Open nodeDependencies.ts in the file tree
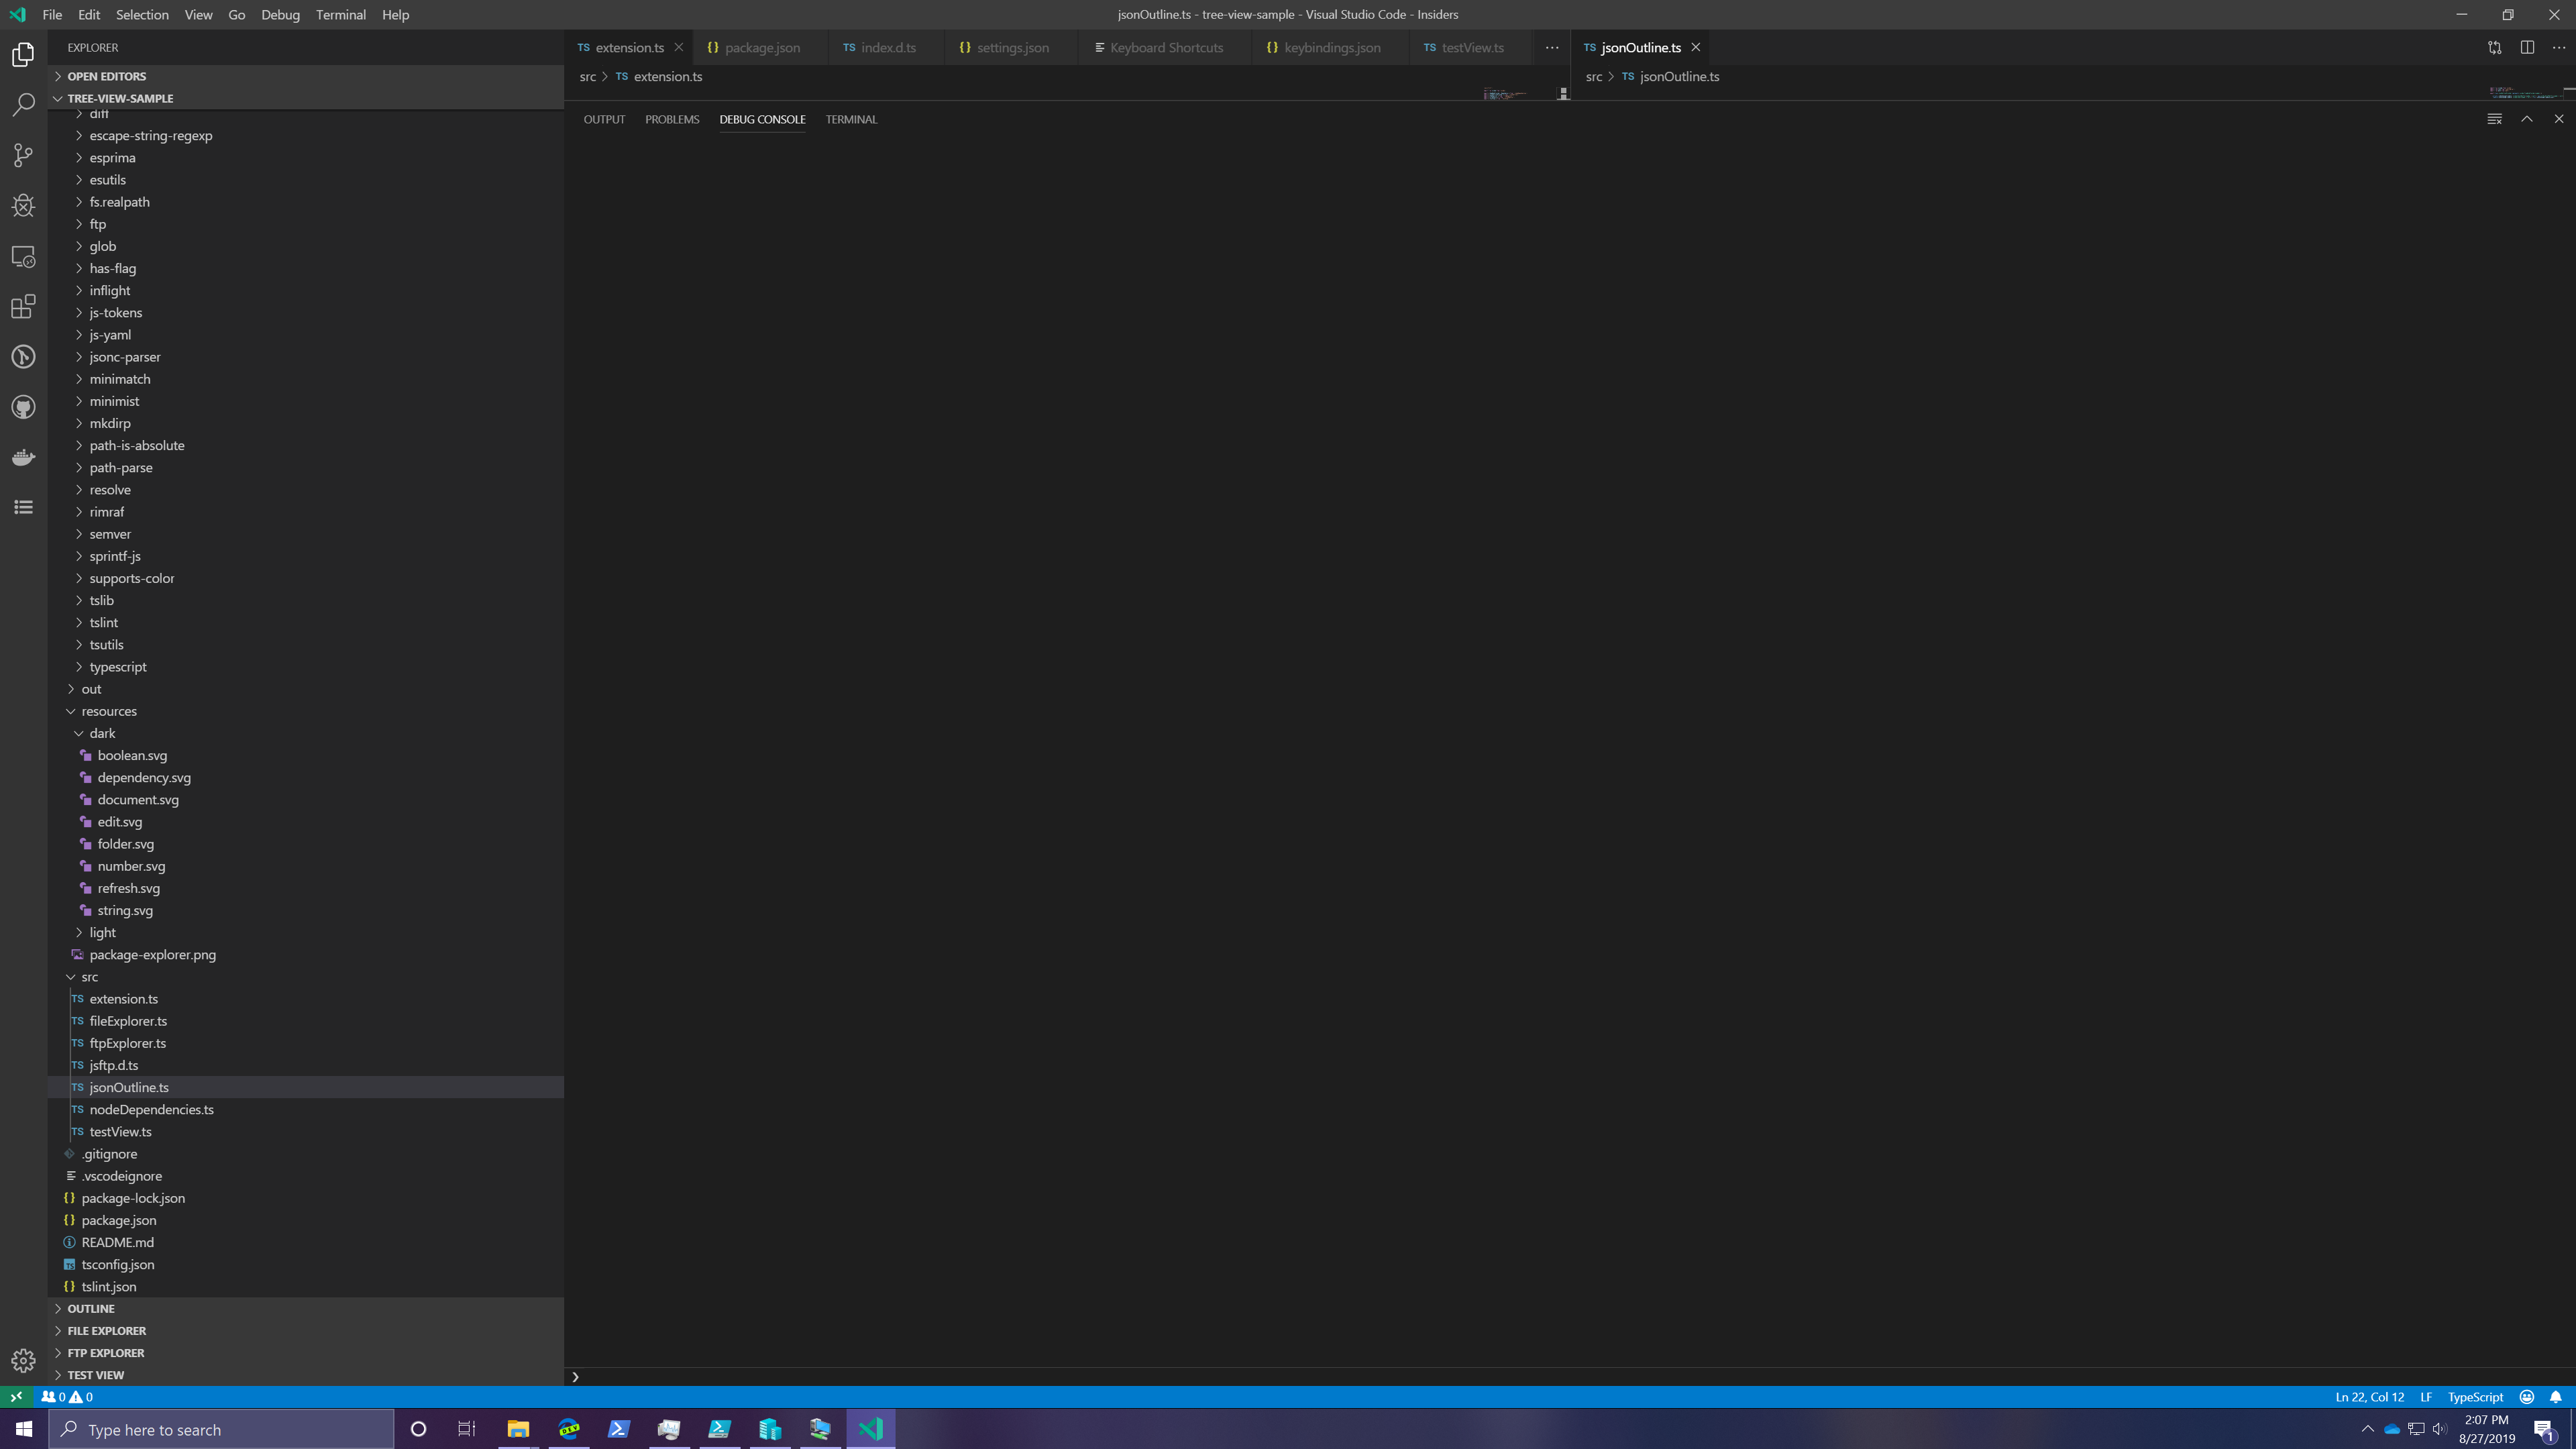This screenshot has height=1449, width=2576. 306,1109
